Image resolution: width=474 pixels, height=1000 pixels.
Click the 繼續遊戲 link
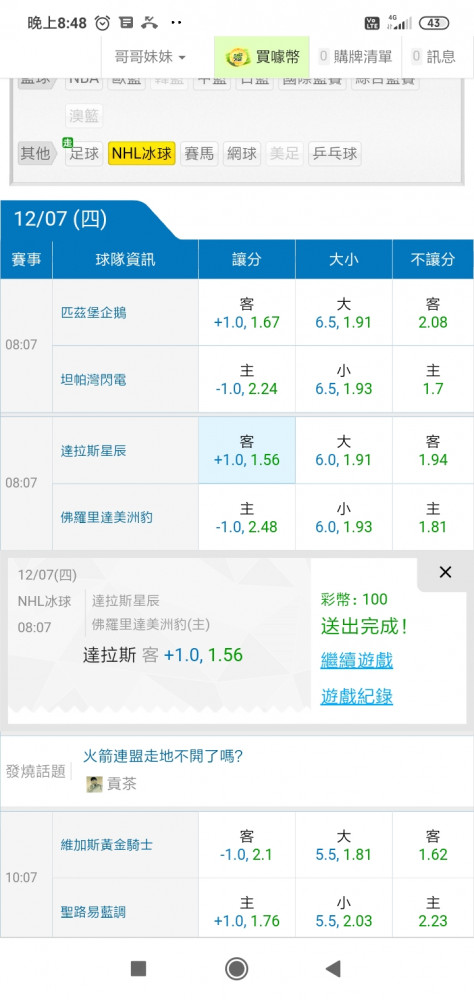click(x=357, y=660)
